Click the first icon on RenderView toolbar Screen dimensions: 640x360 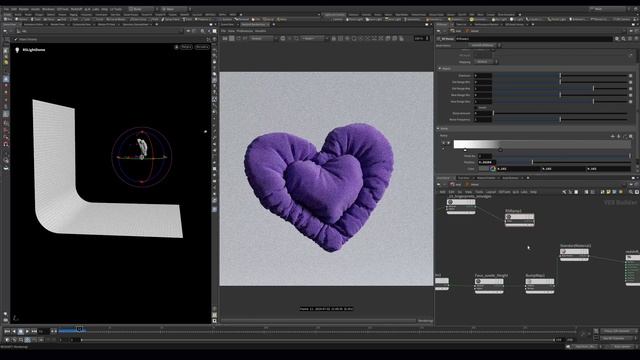point(225,38)
